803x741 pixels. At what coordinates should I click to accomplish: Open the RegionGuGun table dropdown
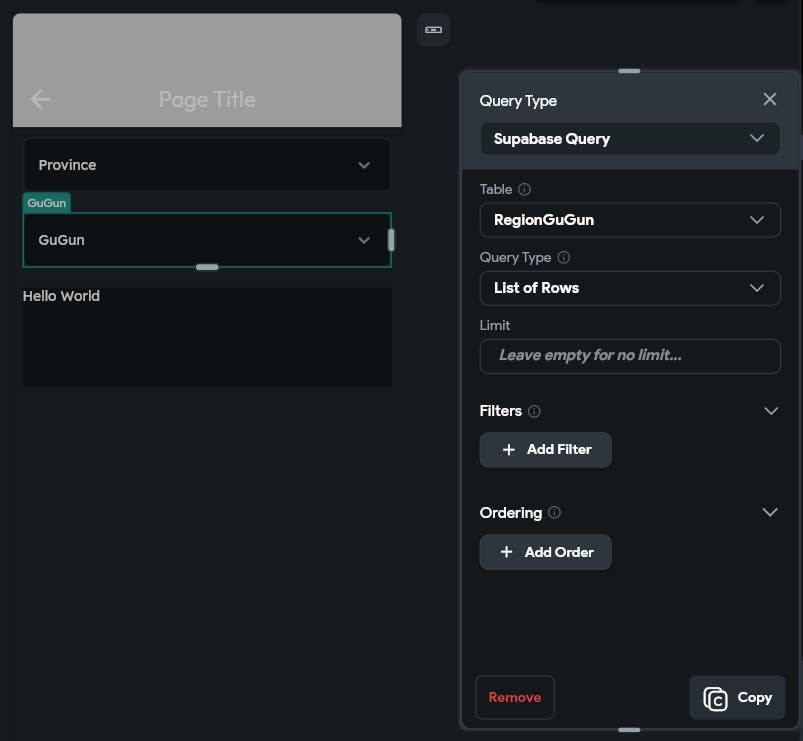pyautogui.click(x=630, y=220)
